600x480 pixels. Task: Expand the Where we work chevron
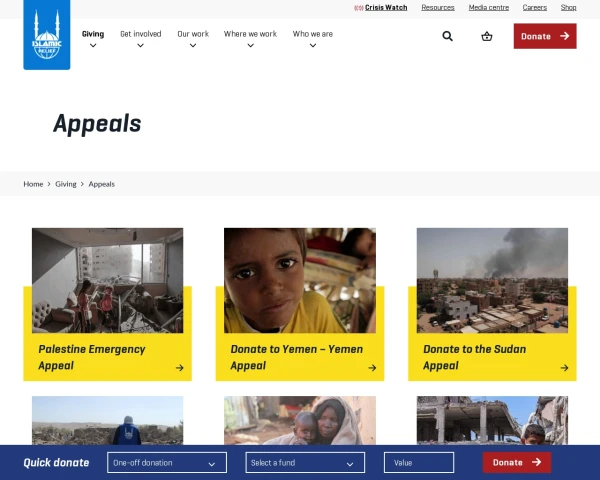pos(250,46)
